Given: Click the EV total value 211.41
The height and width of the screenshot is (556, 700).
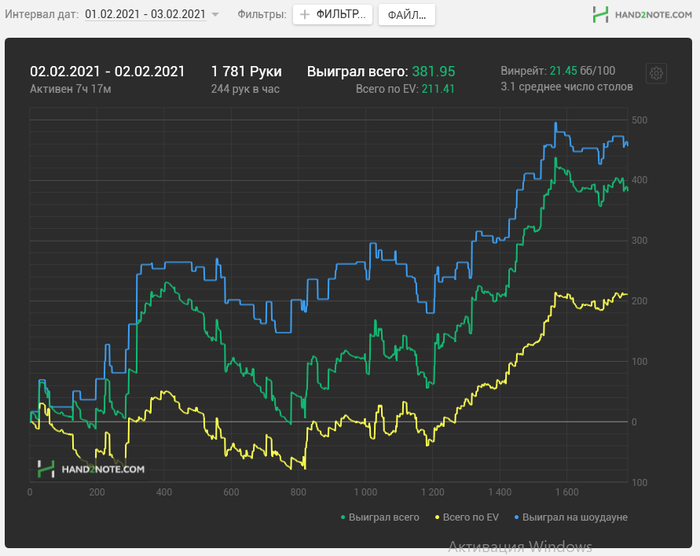Looking at the screenshot, I should point(438,89).
